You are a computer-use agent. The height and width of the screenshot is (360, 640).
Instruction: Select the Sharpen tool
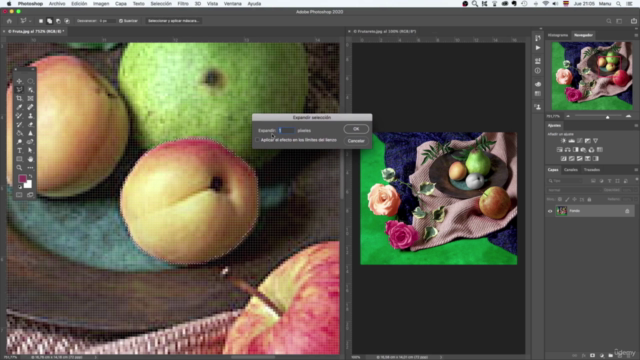30,133
